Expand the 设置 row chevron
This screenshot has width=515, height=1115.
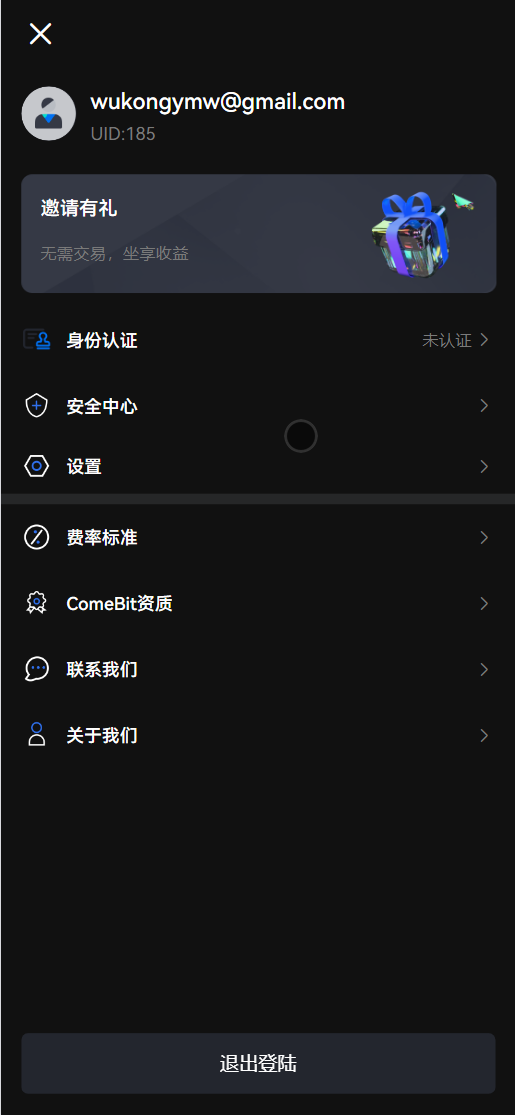(x=484, y=466)
